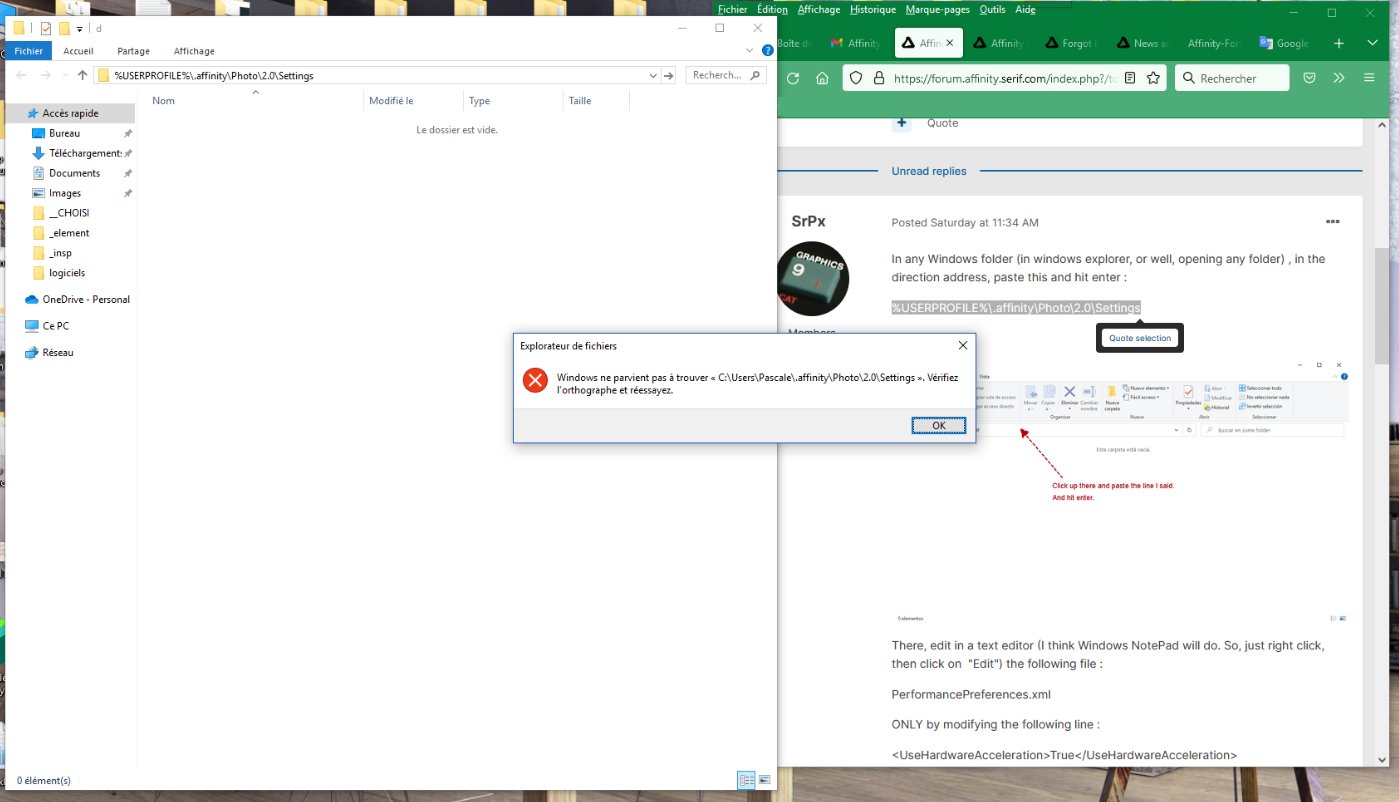Screen dimensions: 1399x802
Task: Click the Firefox home icon
Action: tap(822, 78)
